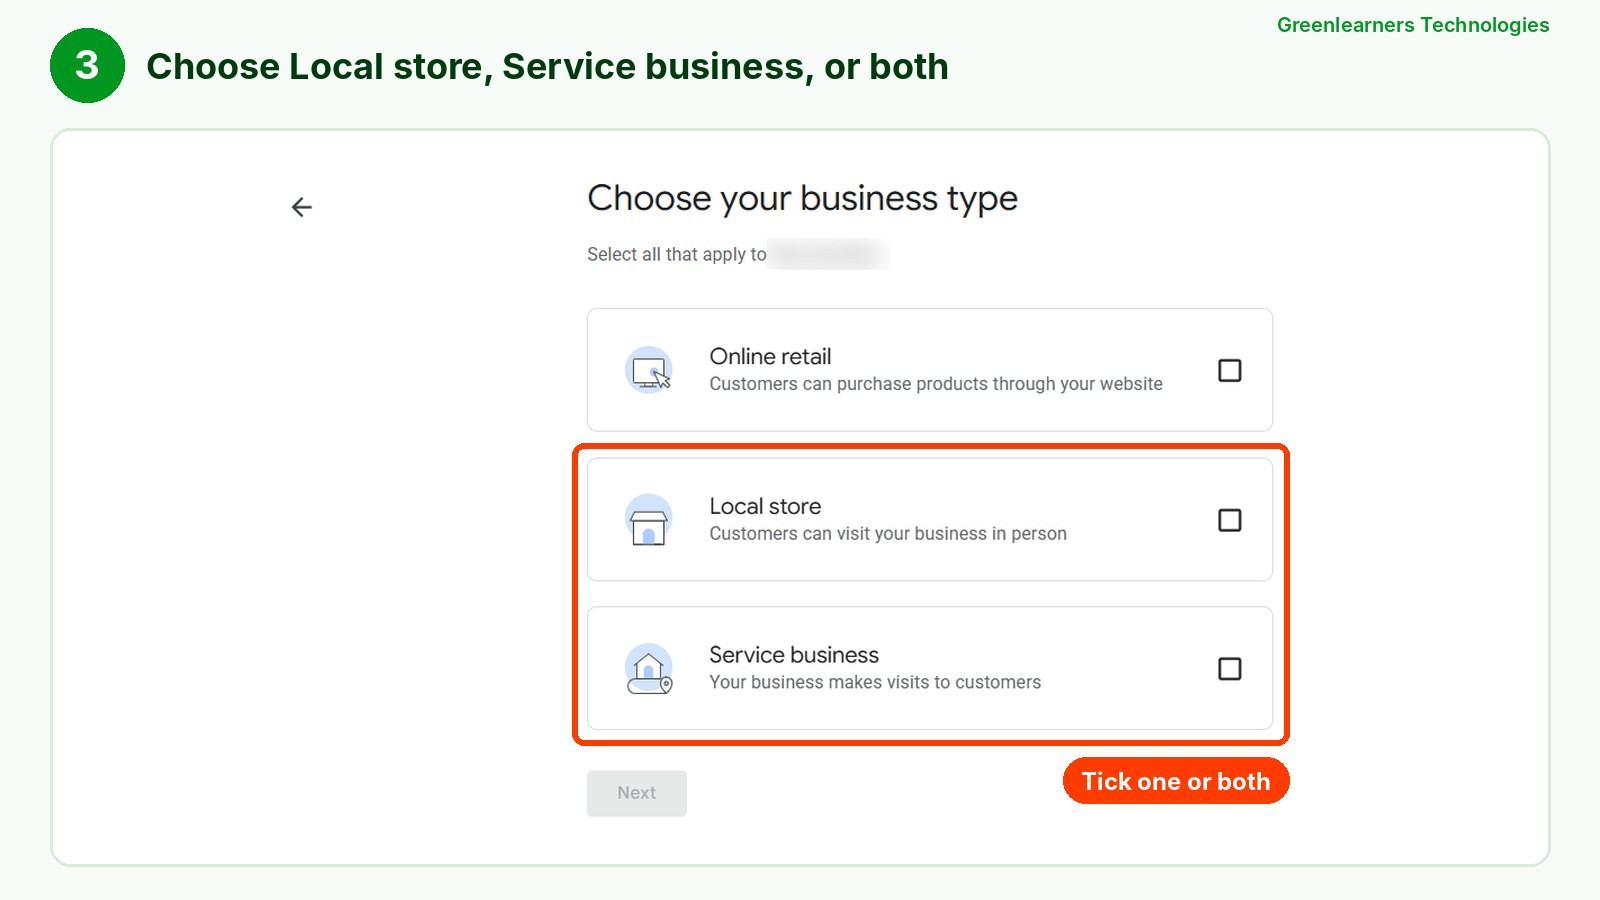The image size is (1600, 900).
Task: Click the Service business house icon
Action: (649, 668)
